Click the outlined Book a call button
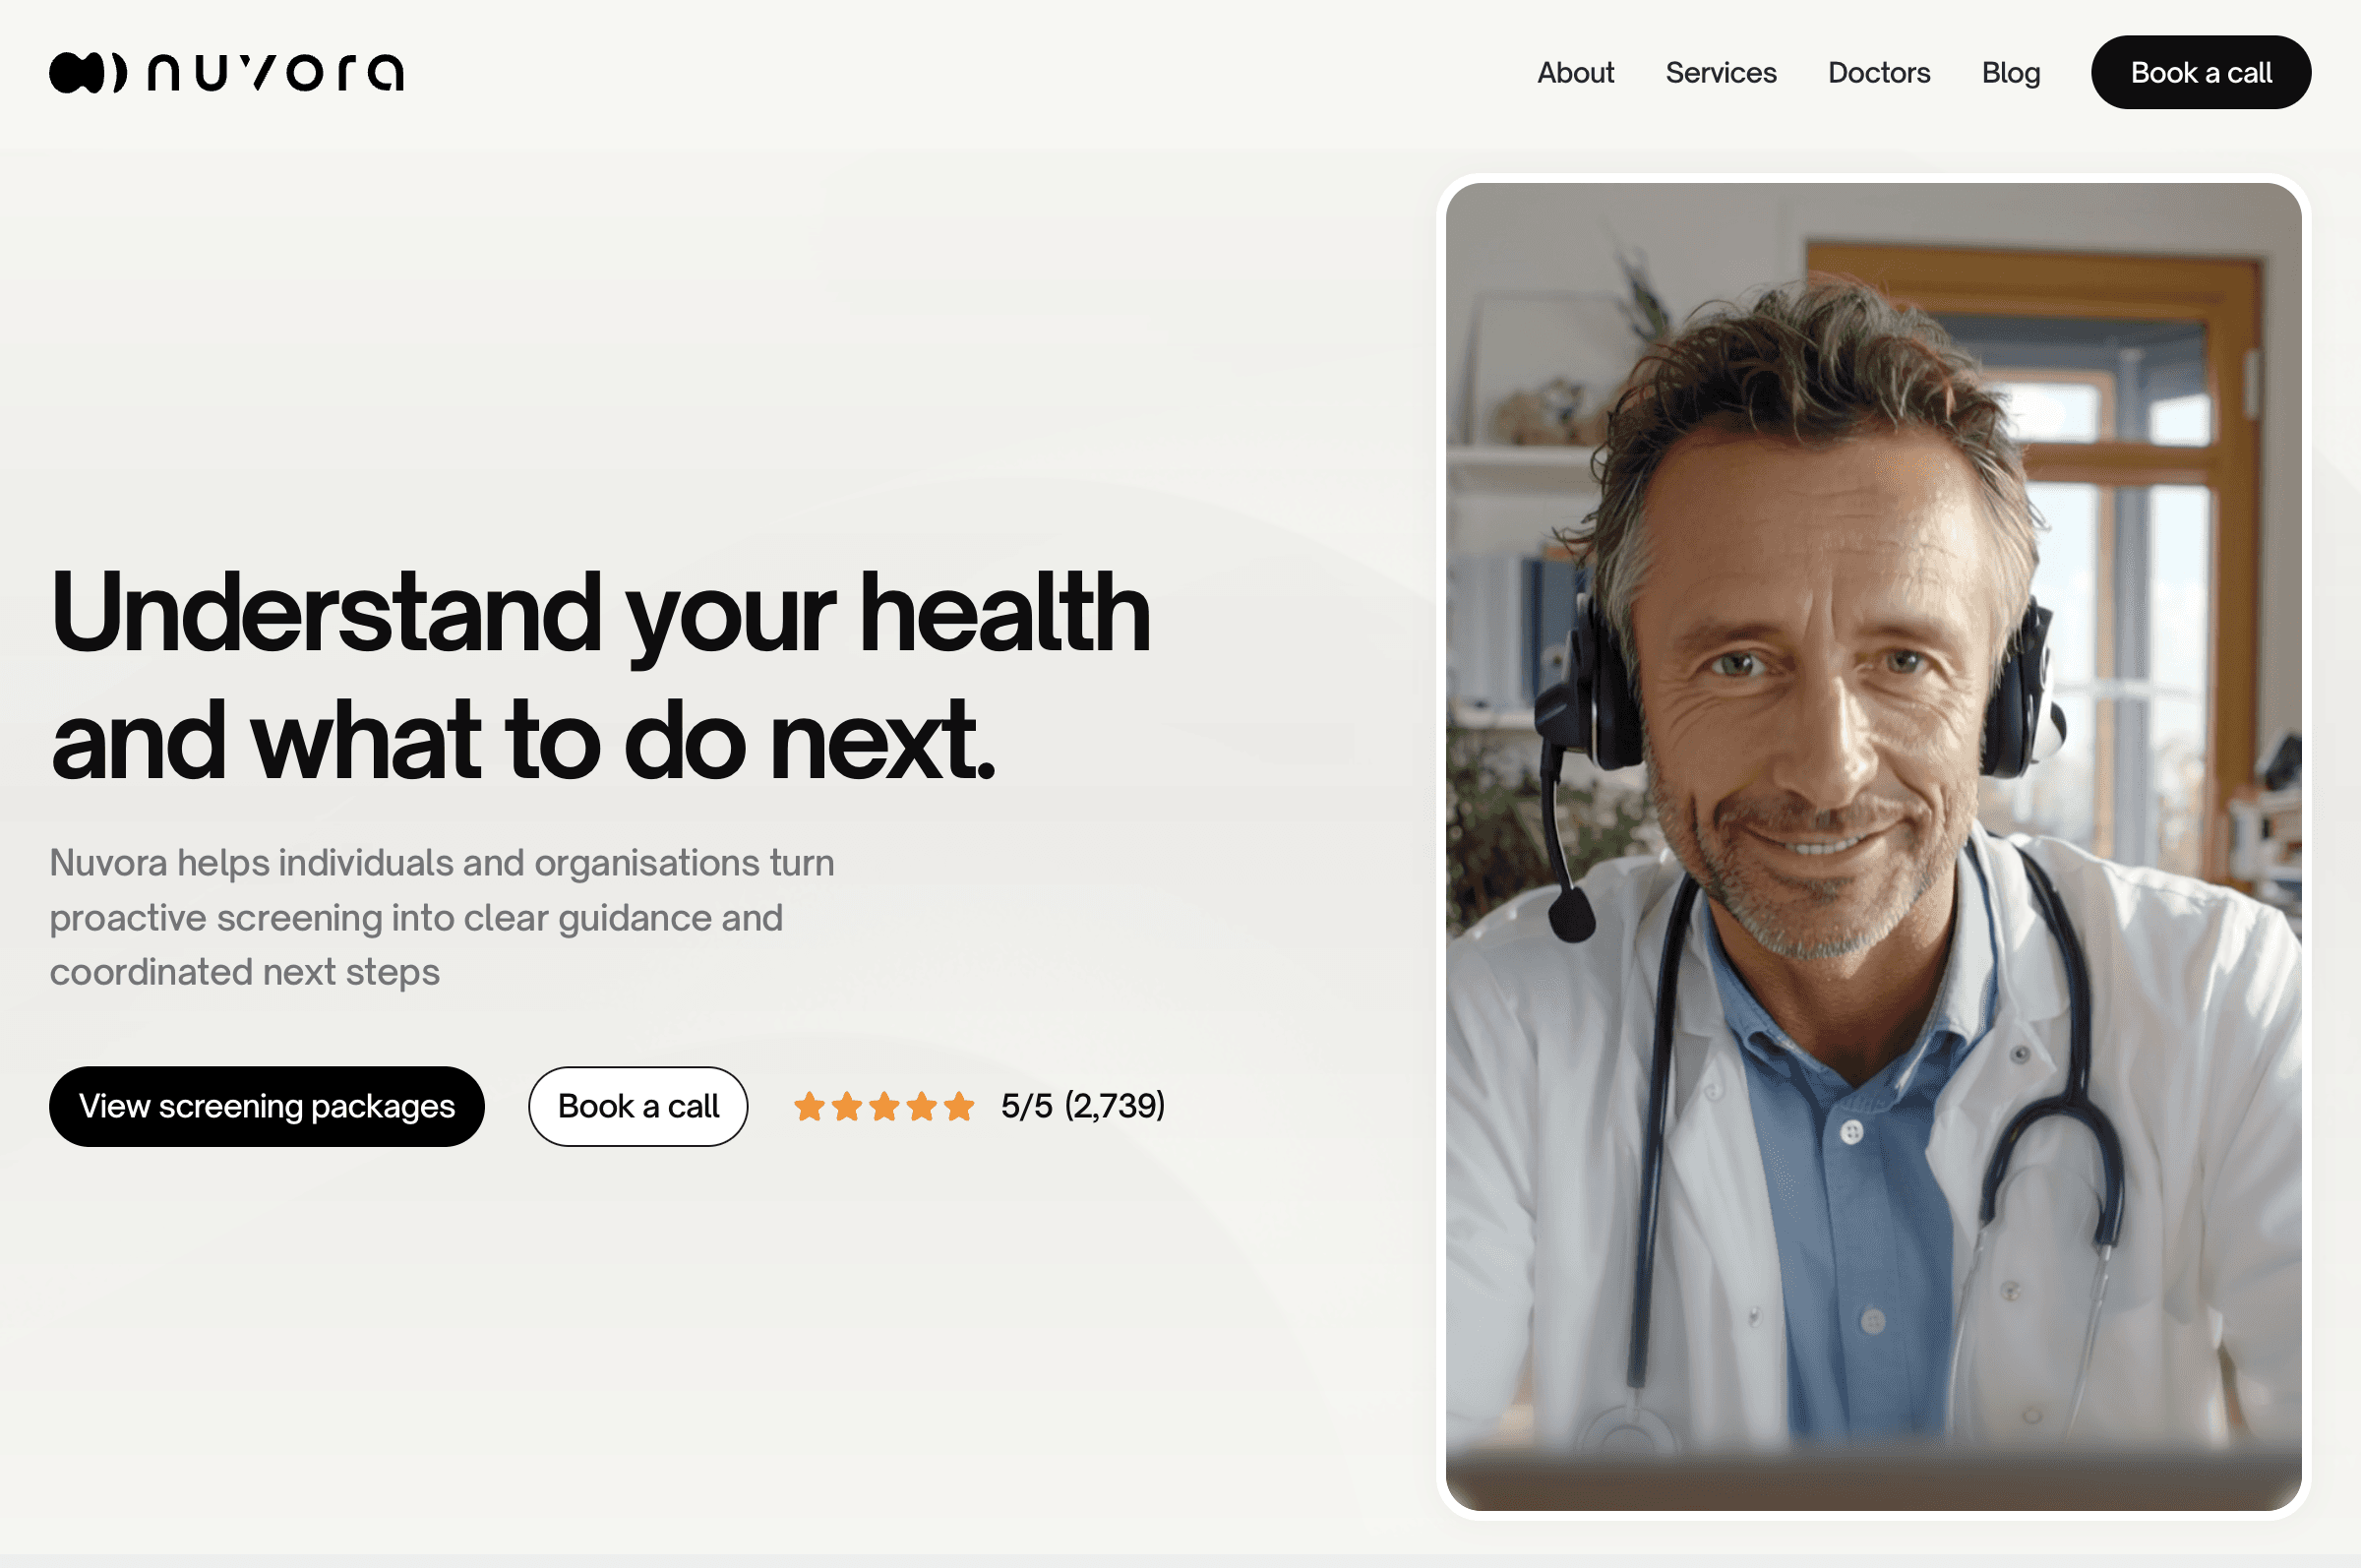Image resolution: width=2361 pixels, height=1568 pixels. pos(638,1106)
